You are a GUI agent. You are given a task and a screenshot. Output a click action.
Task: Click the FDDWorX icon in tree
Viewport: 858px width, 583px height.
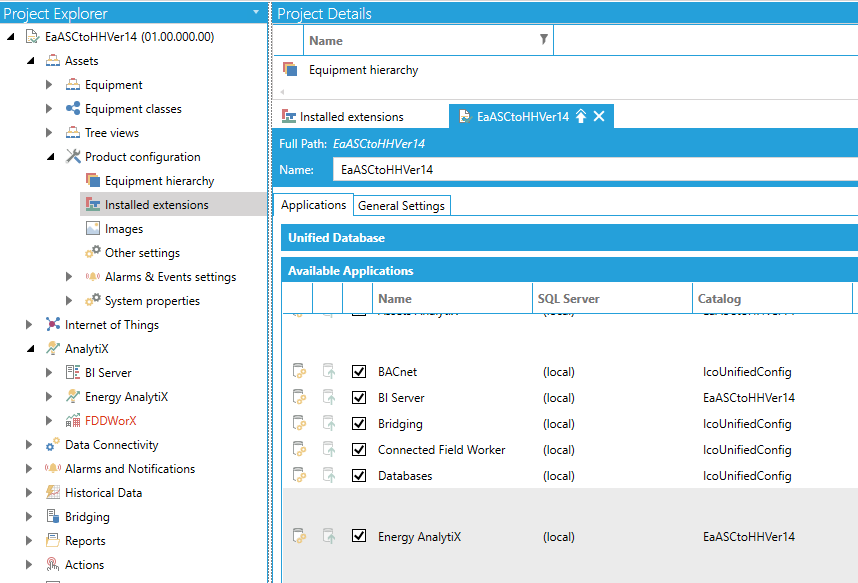coord(73,421)
